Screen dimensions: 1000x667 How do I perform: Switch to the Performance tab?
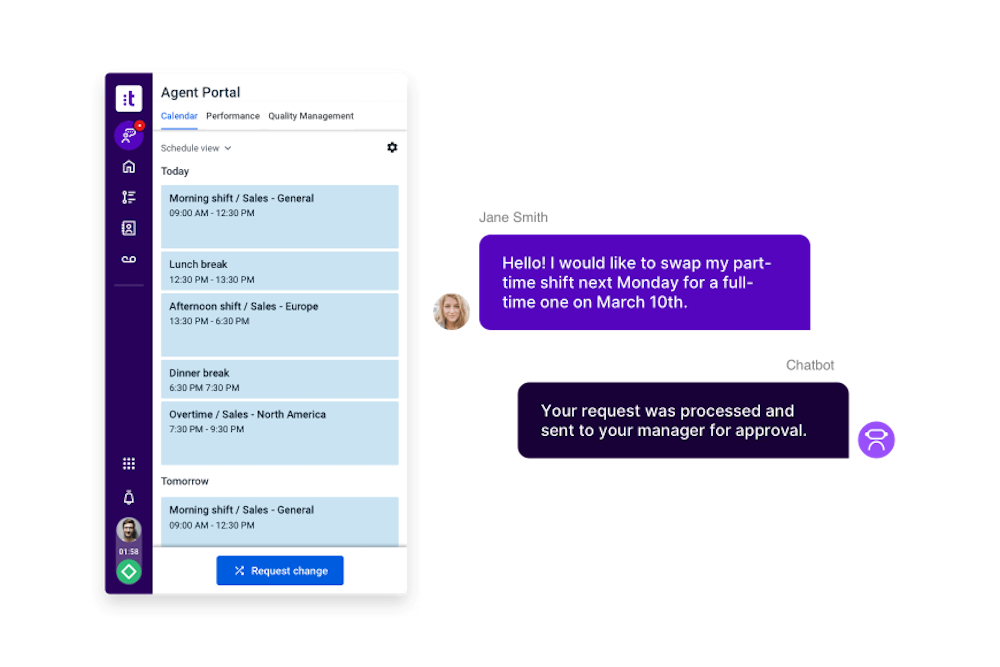tap(233, 116)
